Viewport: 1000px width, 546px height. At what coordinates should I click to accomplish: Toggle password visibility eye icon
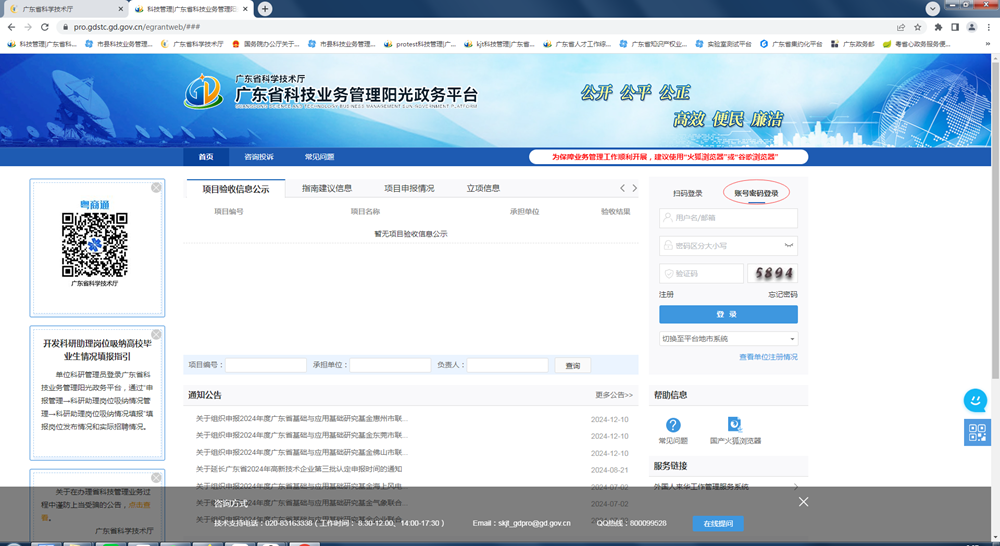click(789, 246)
